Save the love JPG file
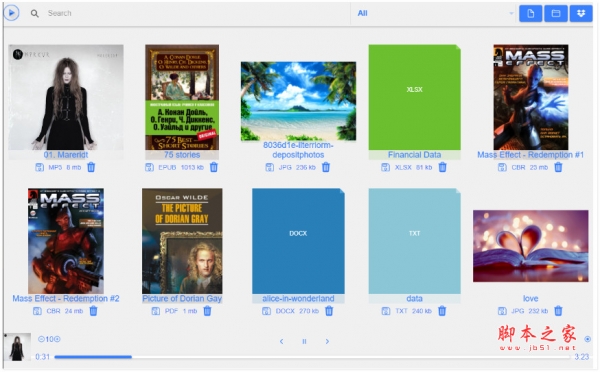600x372 pixels. tap(502, 311)
